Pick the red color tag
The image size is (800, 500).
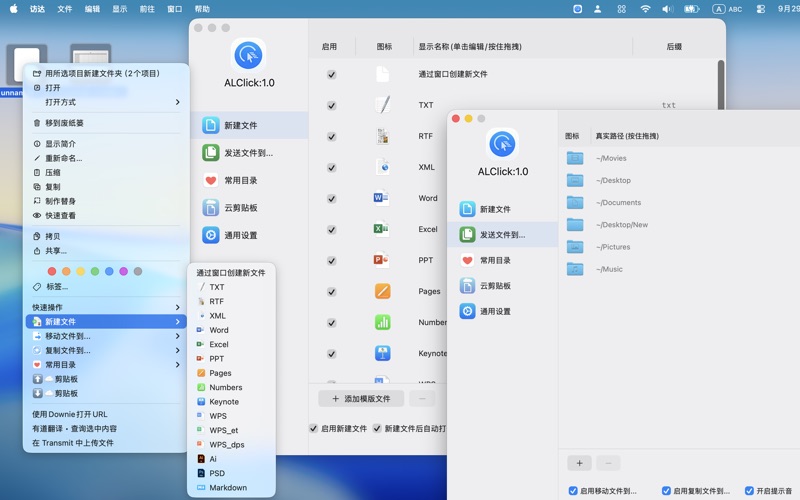52,271
